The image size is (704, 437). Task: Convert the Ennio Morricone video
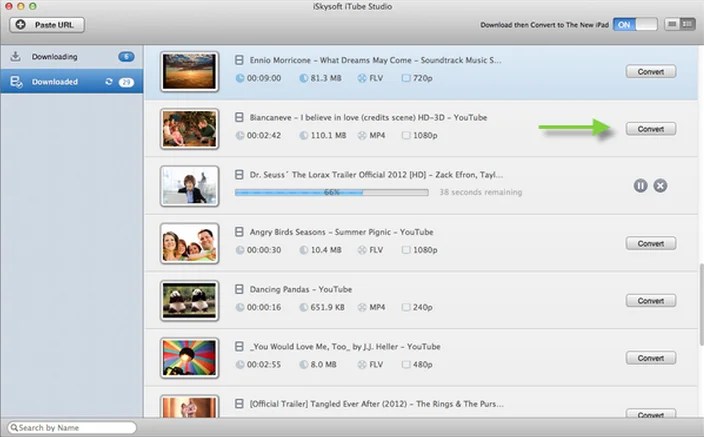(651, 72)
